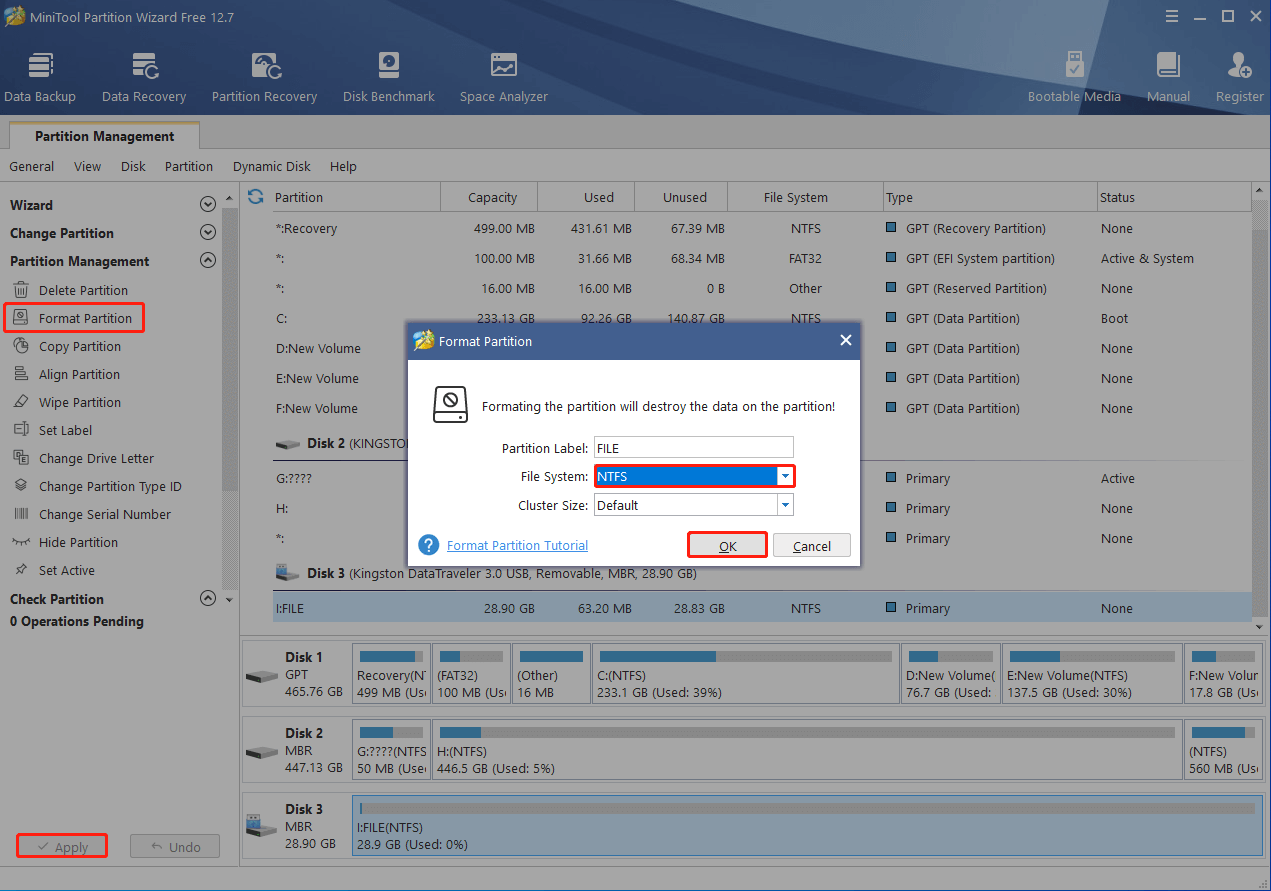Image resolution: width=1271 pixels, height=891 pixels.
Task: Expand the Wizard section
Action: [x=208, y=205]
